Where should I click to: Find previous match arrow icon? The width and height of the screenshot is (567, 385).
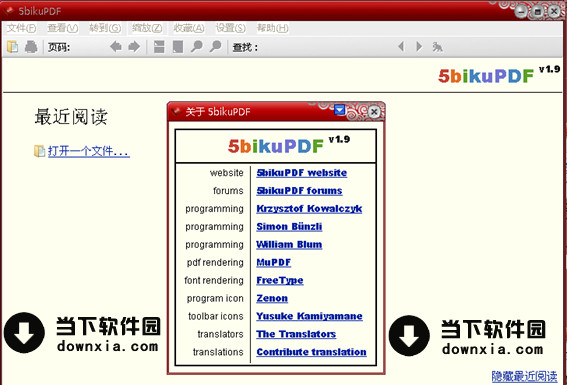(401, 47)
